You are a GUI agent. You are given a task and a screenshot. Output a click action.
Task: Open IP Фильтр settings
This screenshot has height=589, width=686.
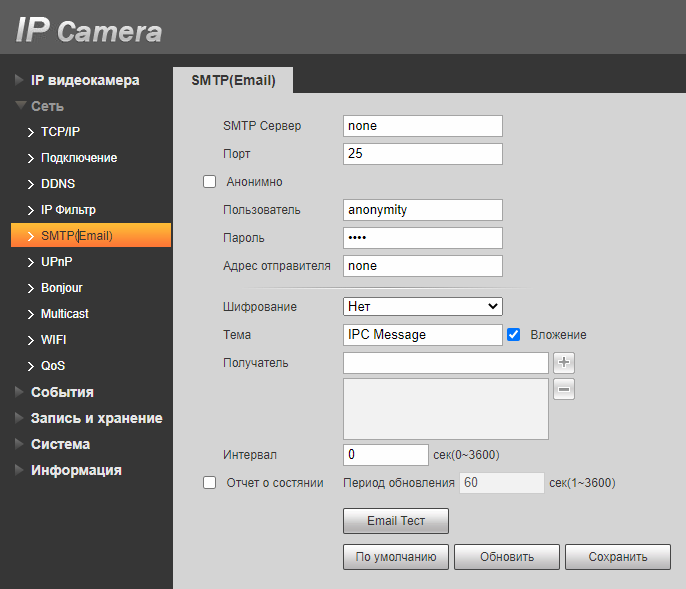tap(68, 210)
